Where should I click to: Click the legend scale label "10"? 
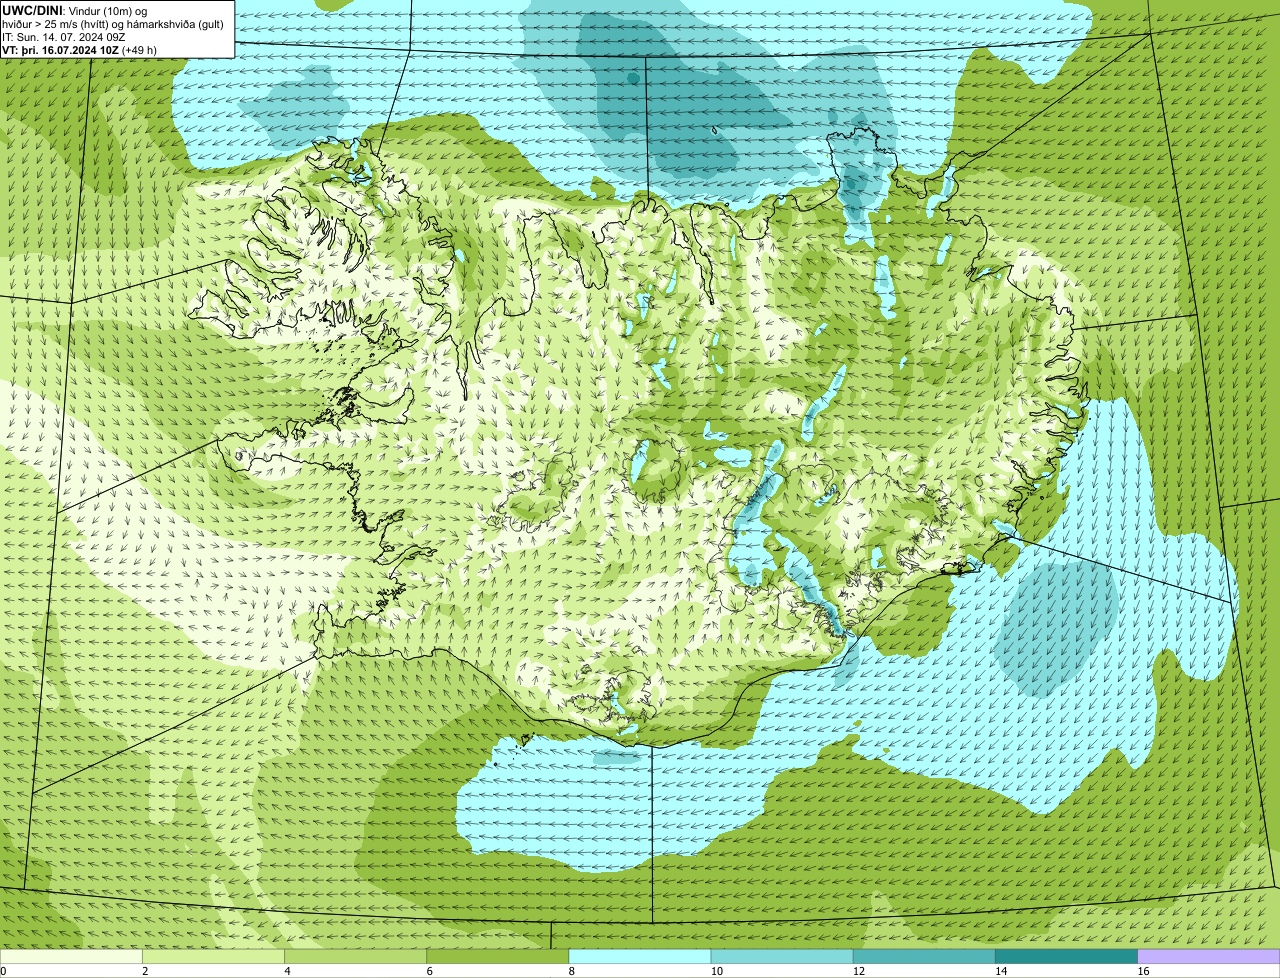716,971
